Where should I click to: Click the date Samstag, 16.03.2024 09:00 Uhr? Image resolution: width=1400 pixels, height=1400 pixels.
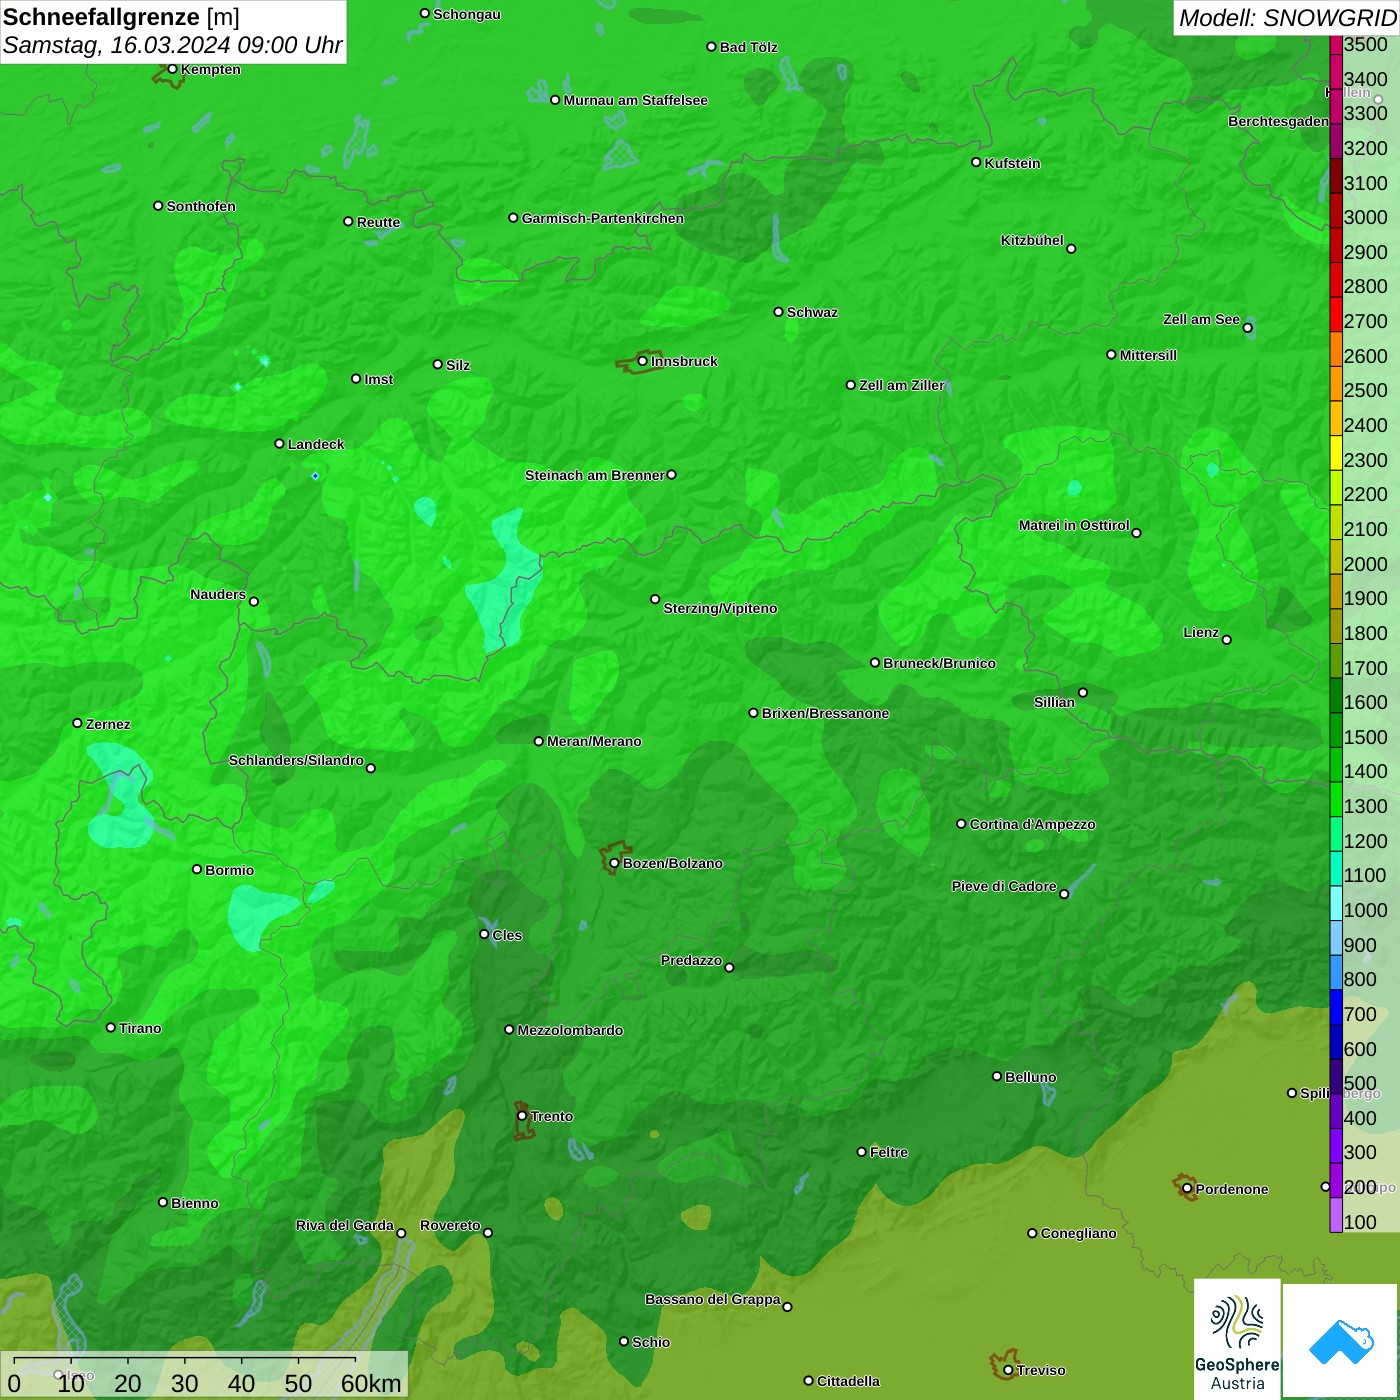[x=173, y=45]
